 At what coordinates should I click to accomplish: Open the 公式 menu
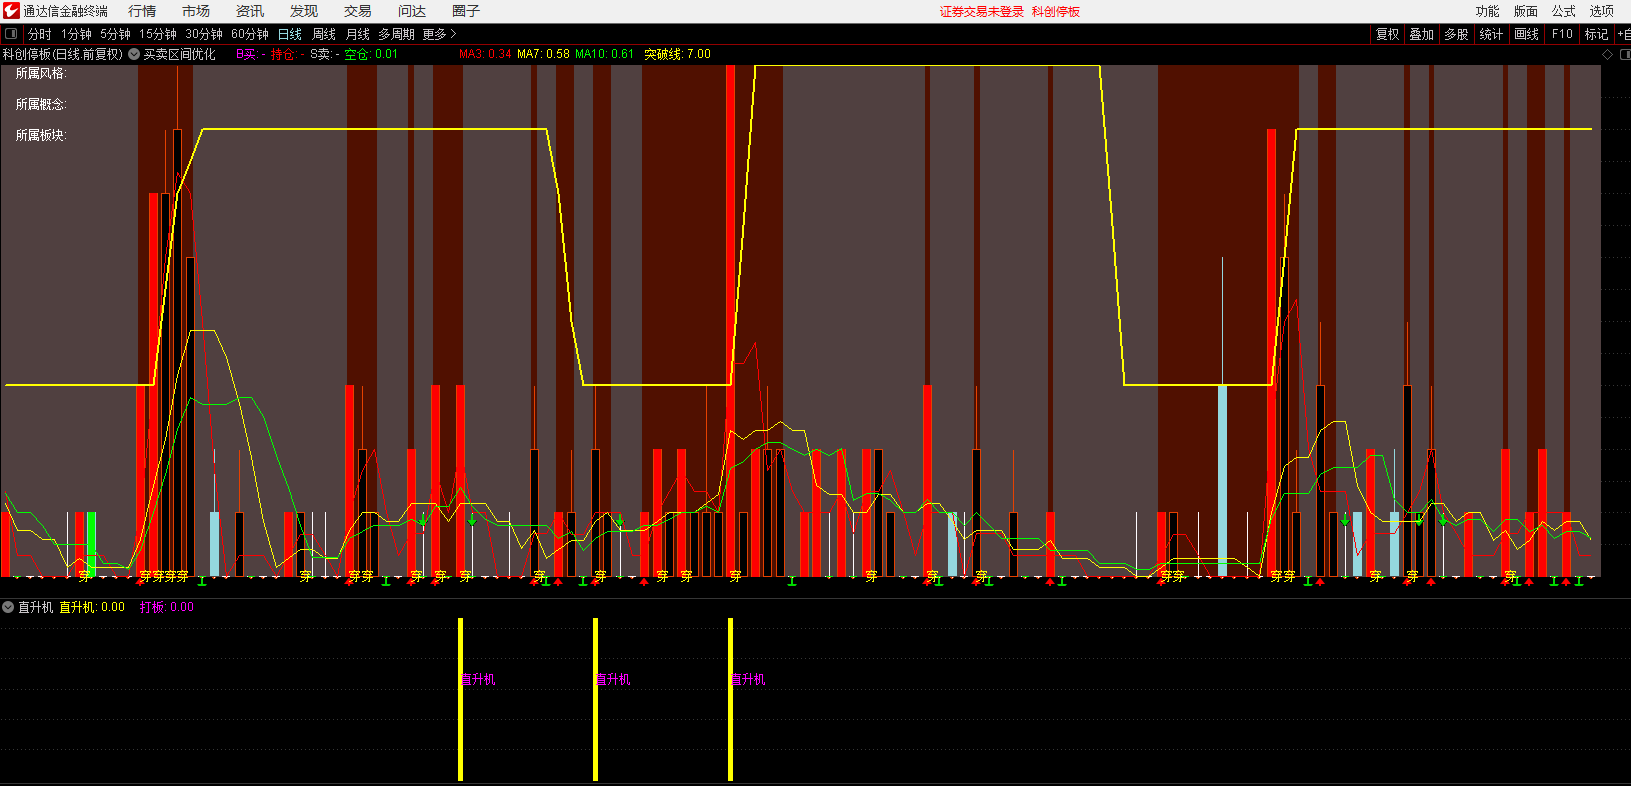1564,11
